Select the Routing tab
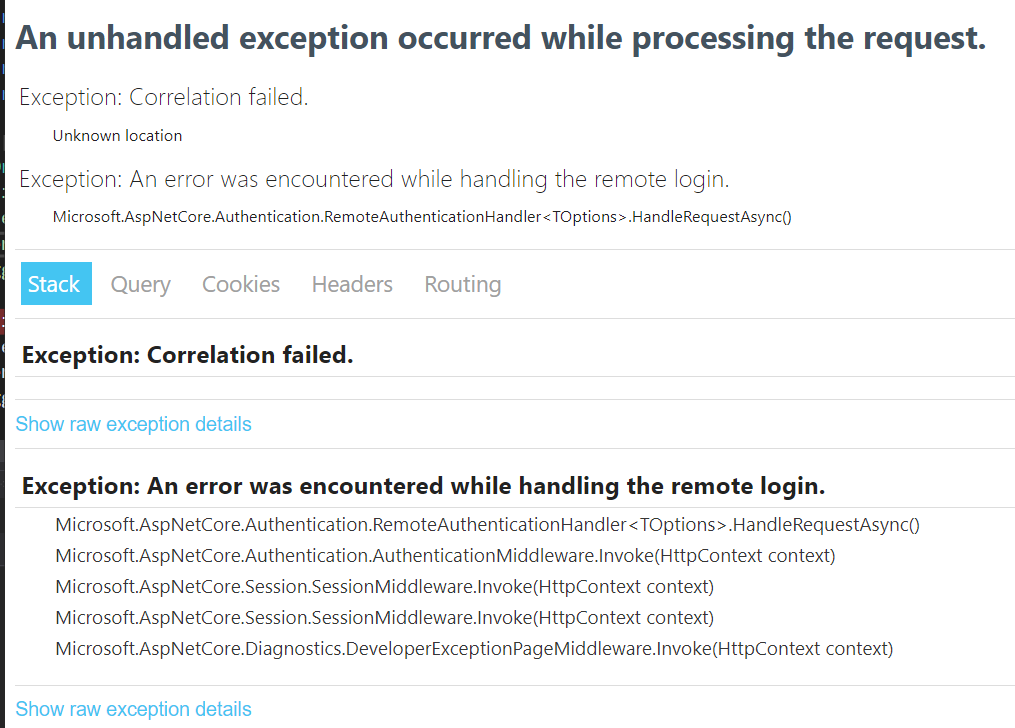 462,284
